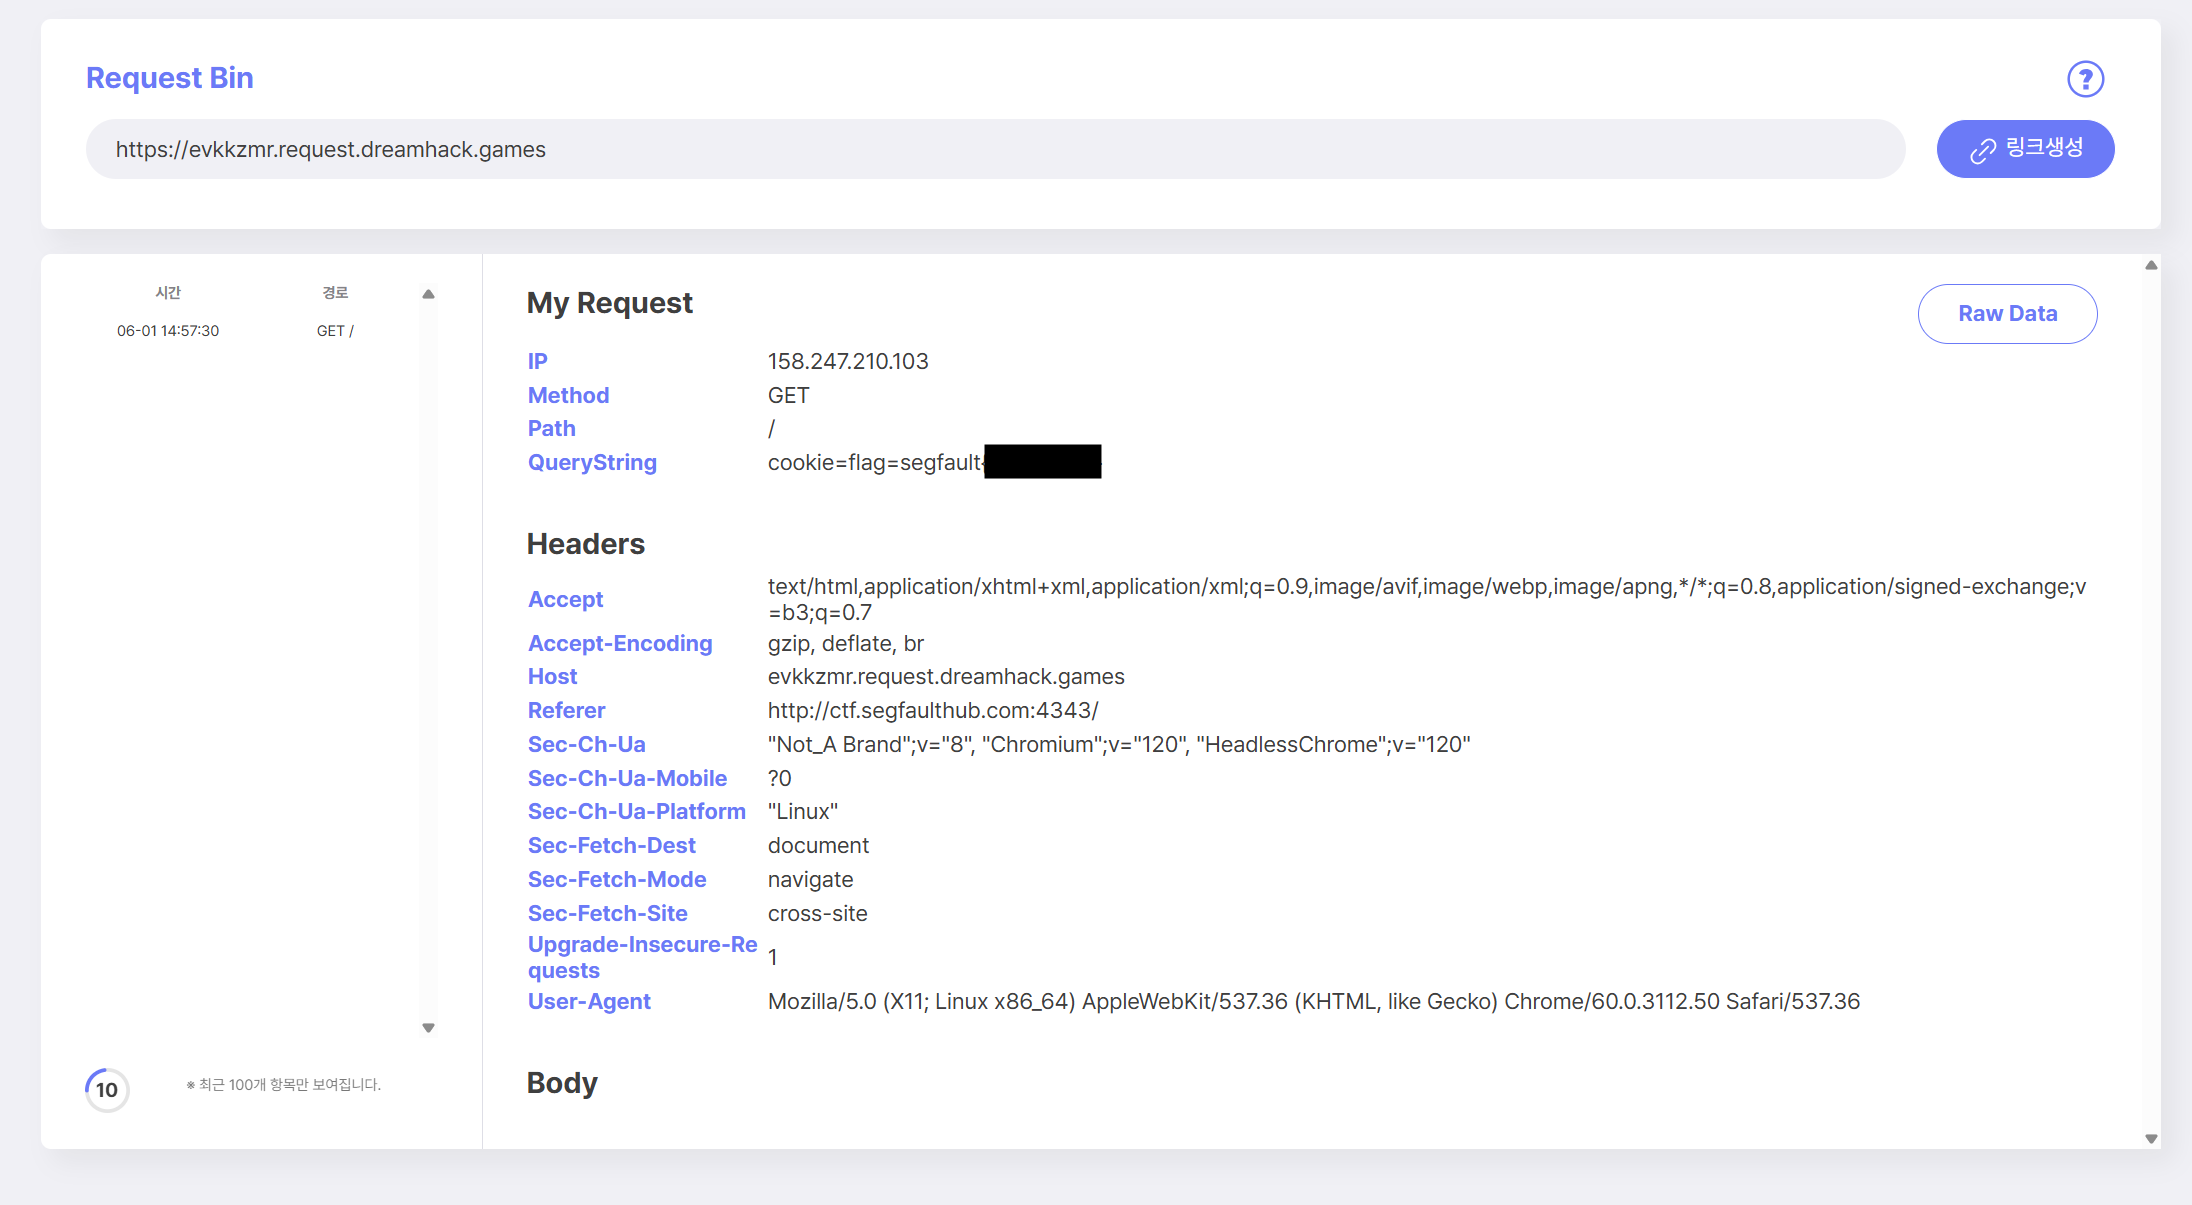Screen dimensions: 2192x1205
Task: Click the 경로 column header
Action: coord(335,292)
